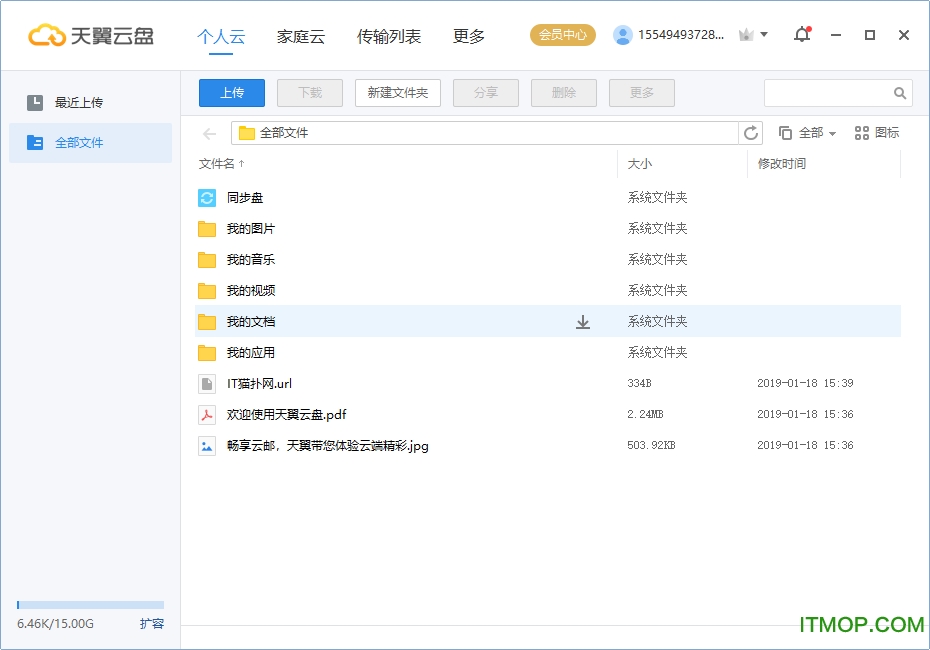The image size is (930, 650).
Task: Click the search magnifier icon
Action: click(900, 93)
